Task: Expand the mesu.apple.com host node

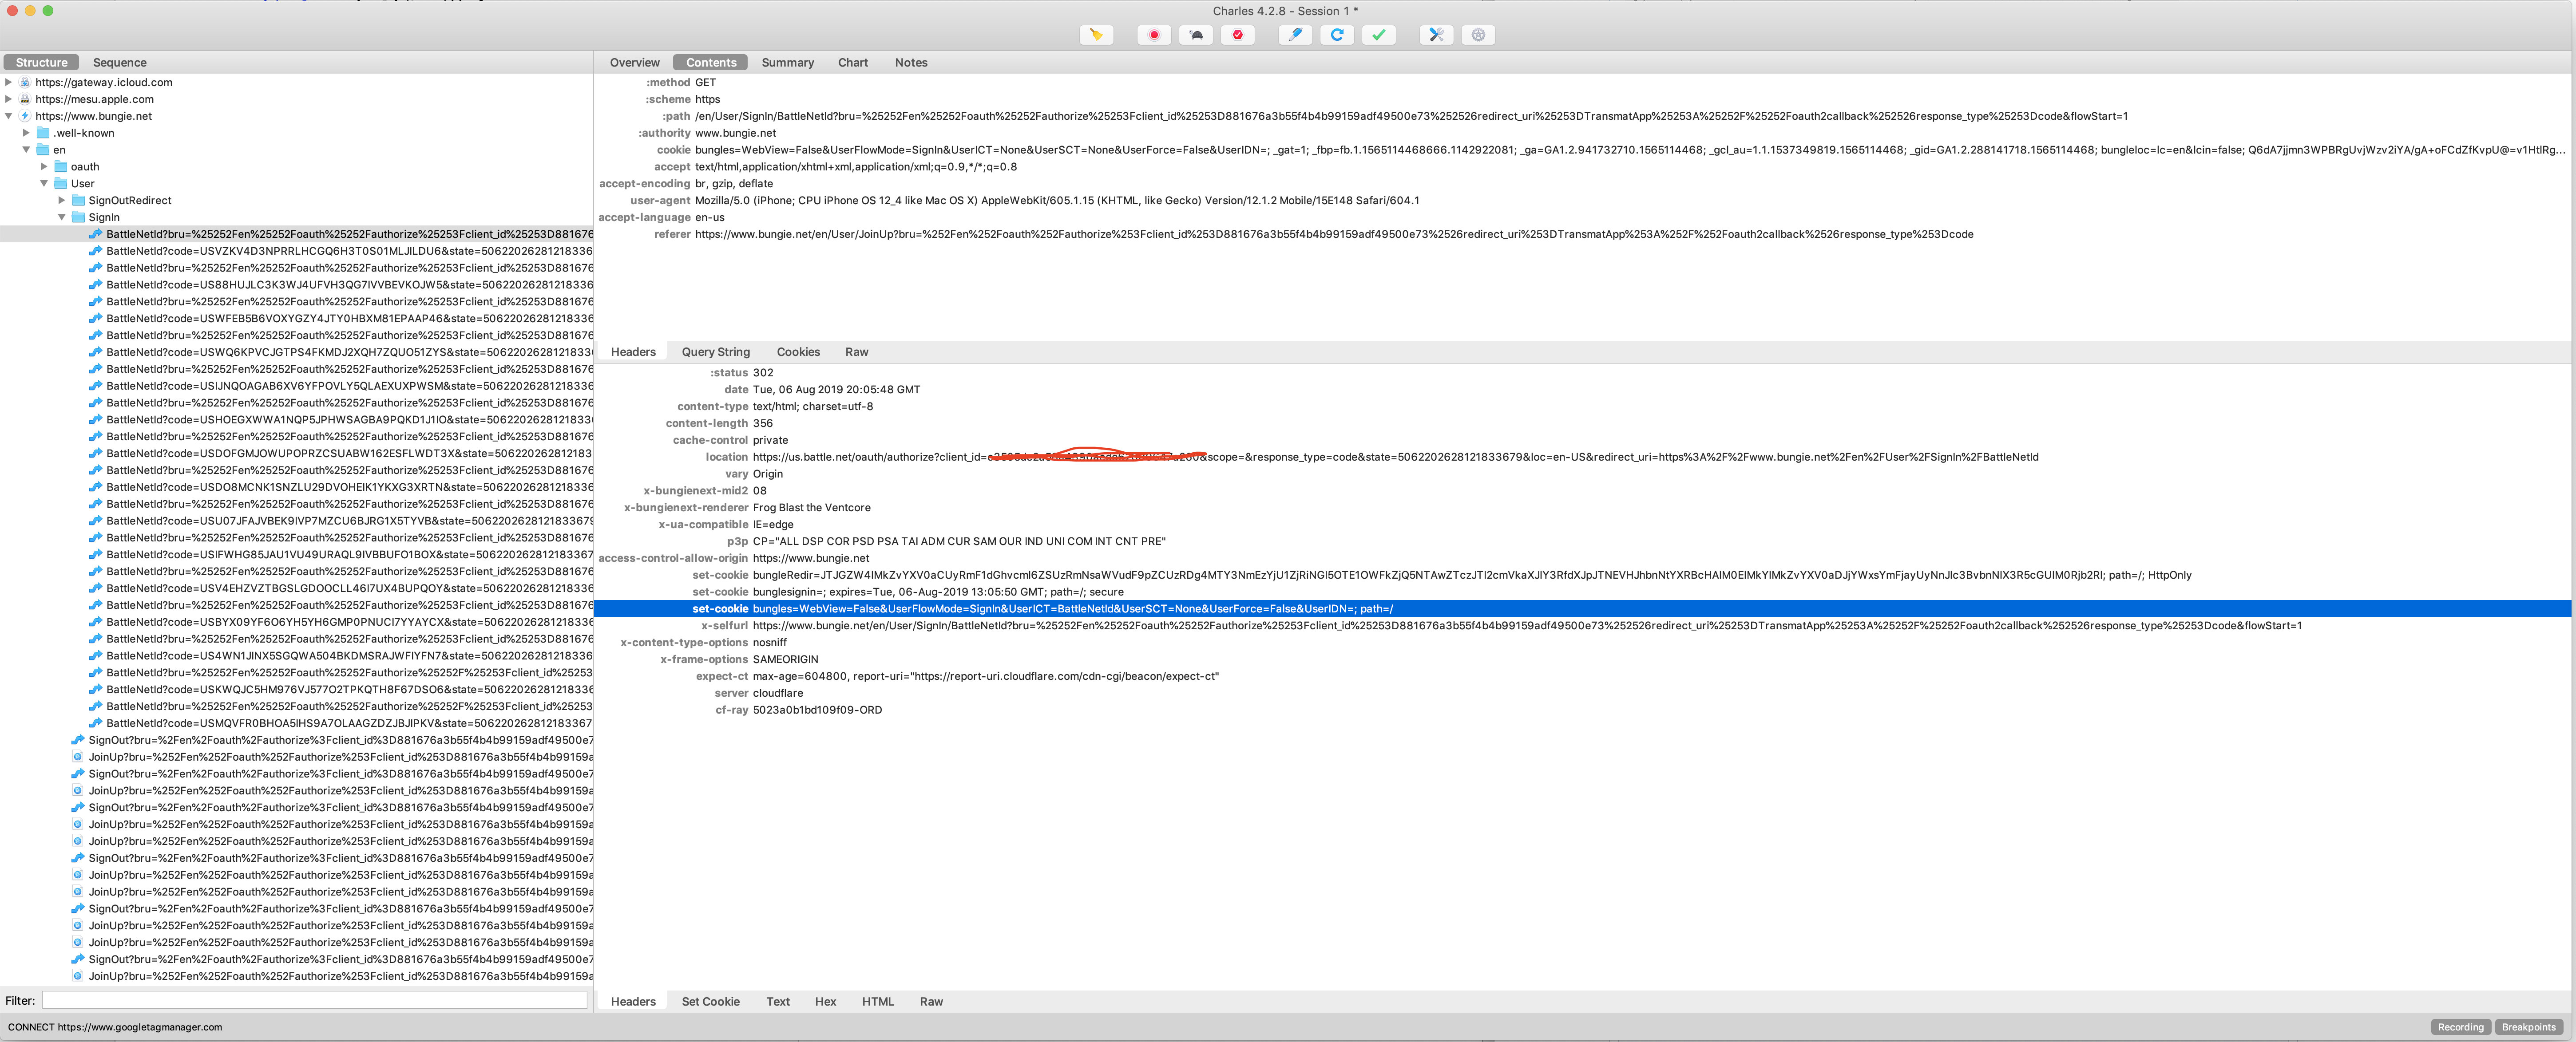Action: pyautogui.click(x=9, y=99)
